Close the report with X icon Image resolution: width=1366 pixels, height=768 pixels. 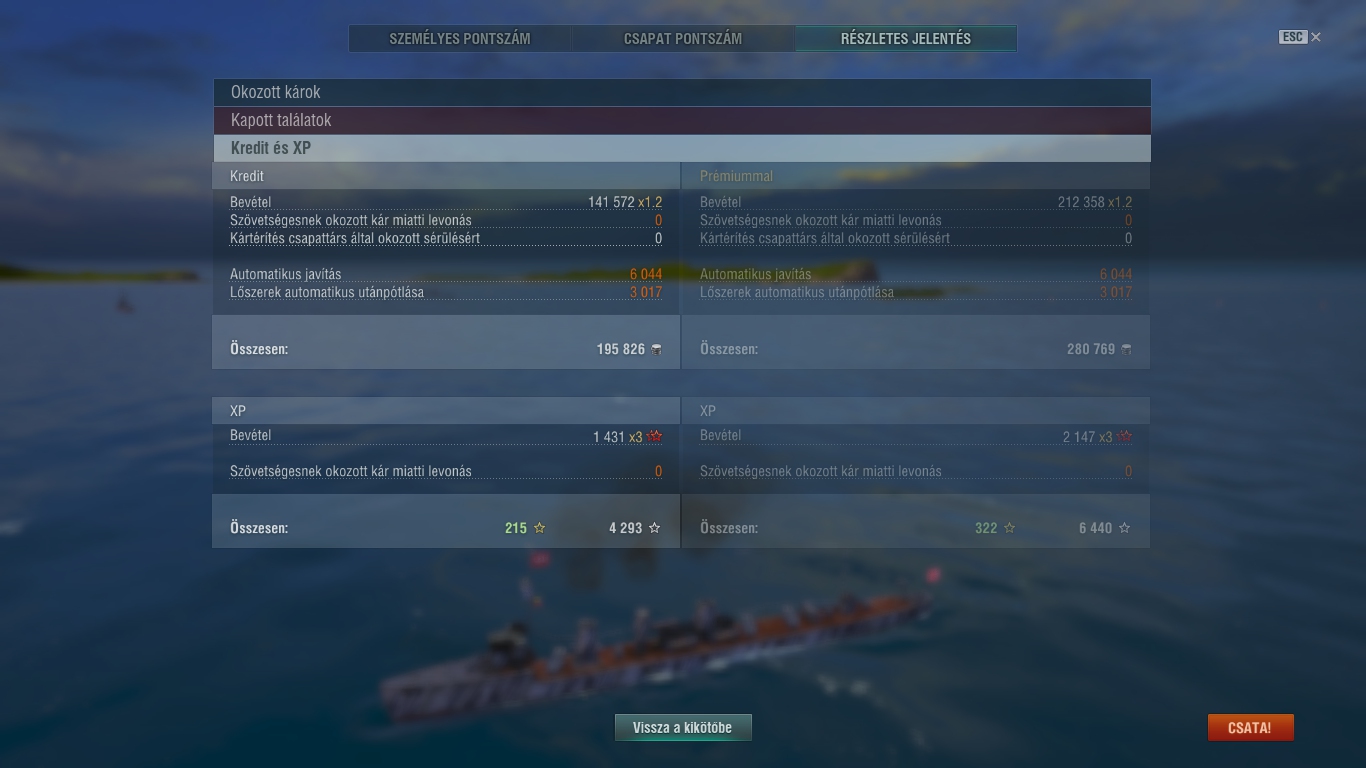1316,37
